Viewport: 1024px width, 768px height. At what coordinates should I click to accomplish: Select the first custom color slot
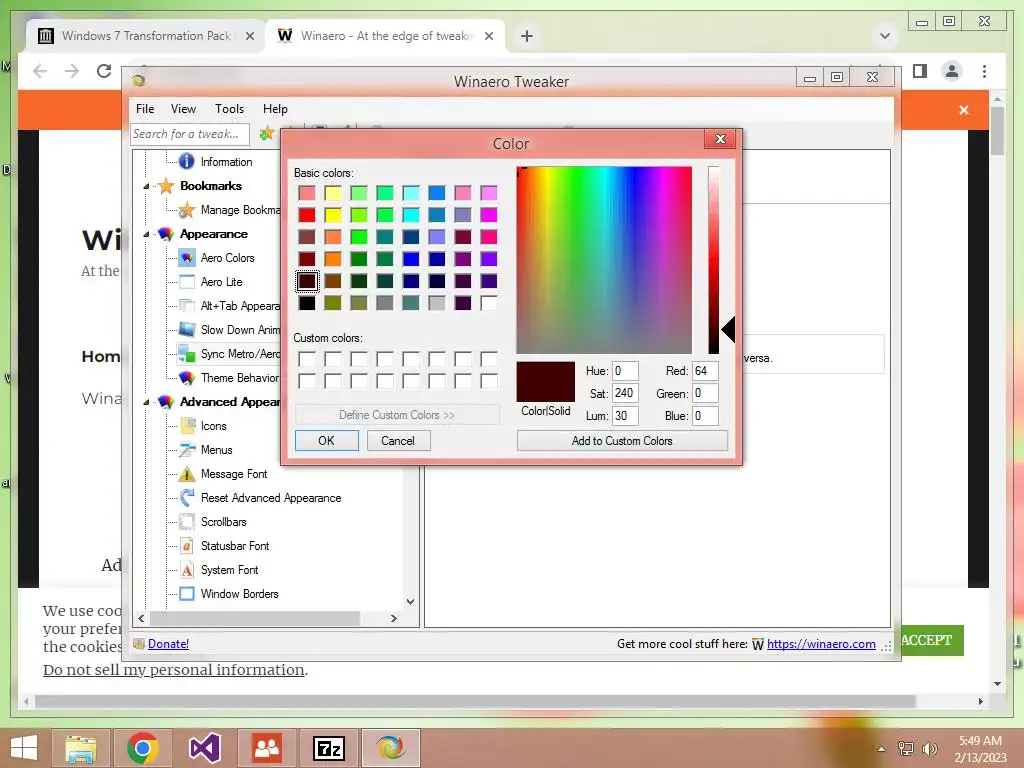pyautogui.click(x=307, y=359)
